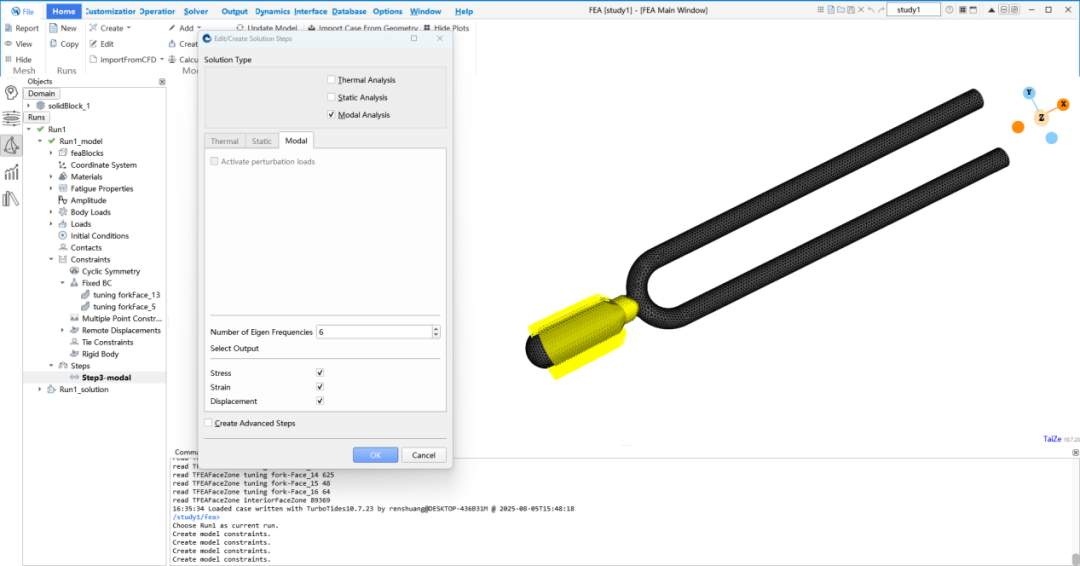Click the View eye icon in ribbon

(x=8, y=43)
